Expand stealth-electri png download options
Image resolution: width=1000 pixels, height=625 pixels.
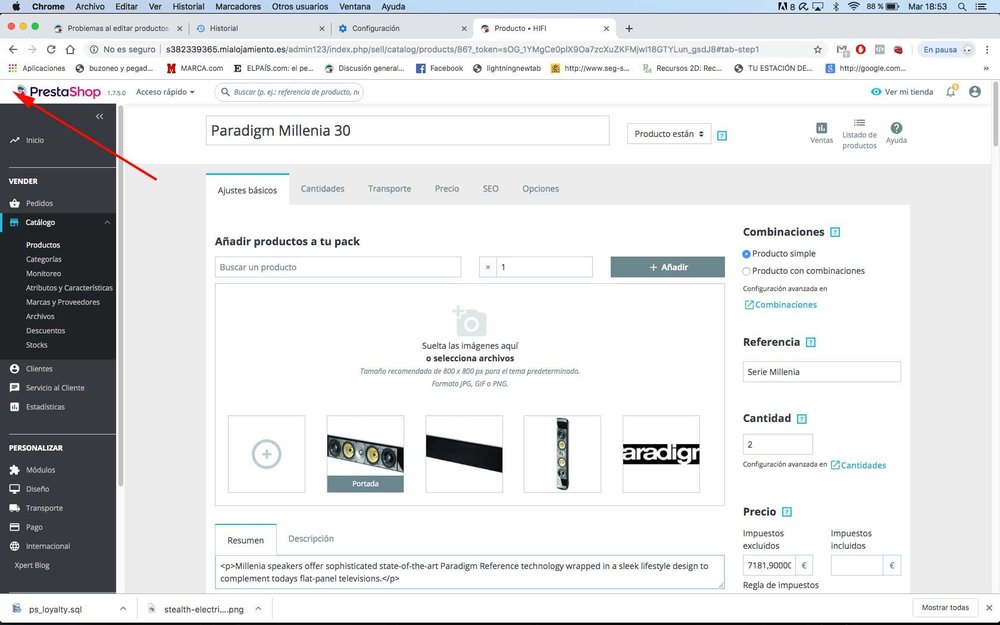pyautogui.click(x=258, y=609)
